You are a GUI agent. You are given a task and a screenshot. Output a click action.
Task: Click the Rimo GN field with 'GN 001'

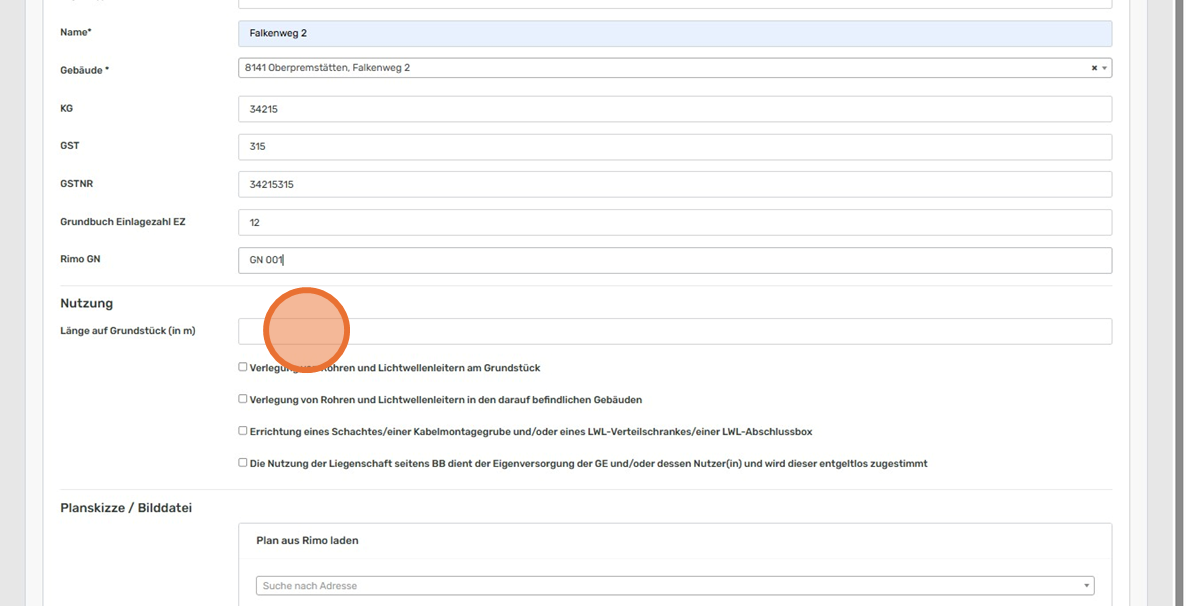pyautogui.click(x=674, y=260)
